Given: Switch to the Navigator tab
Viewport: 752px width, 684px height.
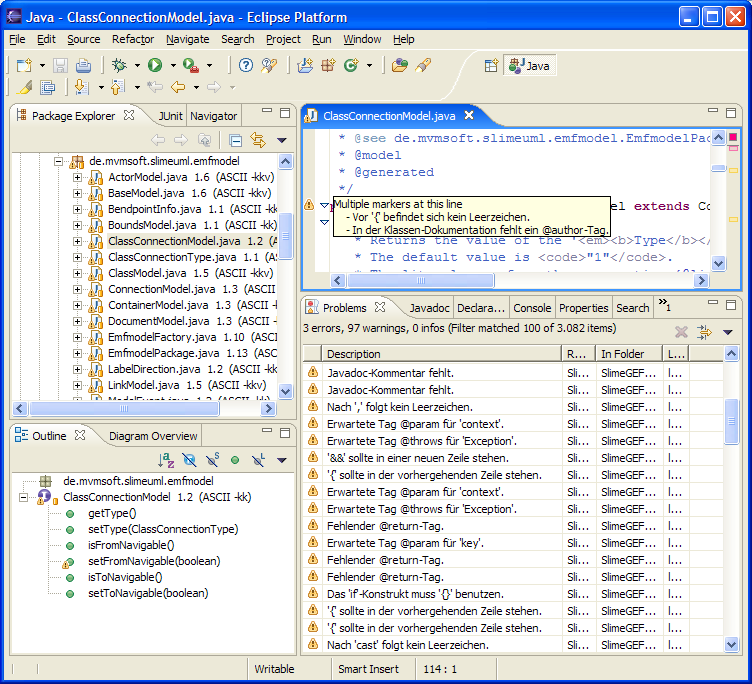Looking at the screenshot, I should coord(213,116).
